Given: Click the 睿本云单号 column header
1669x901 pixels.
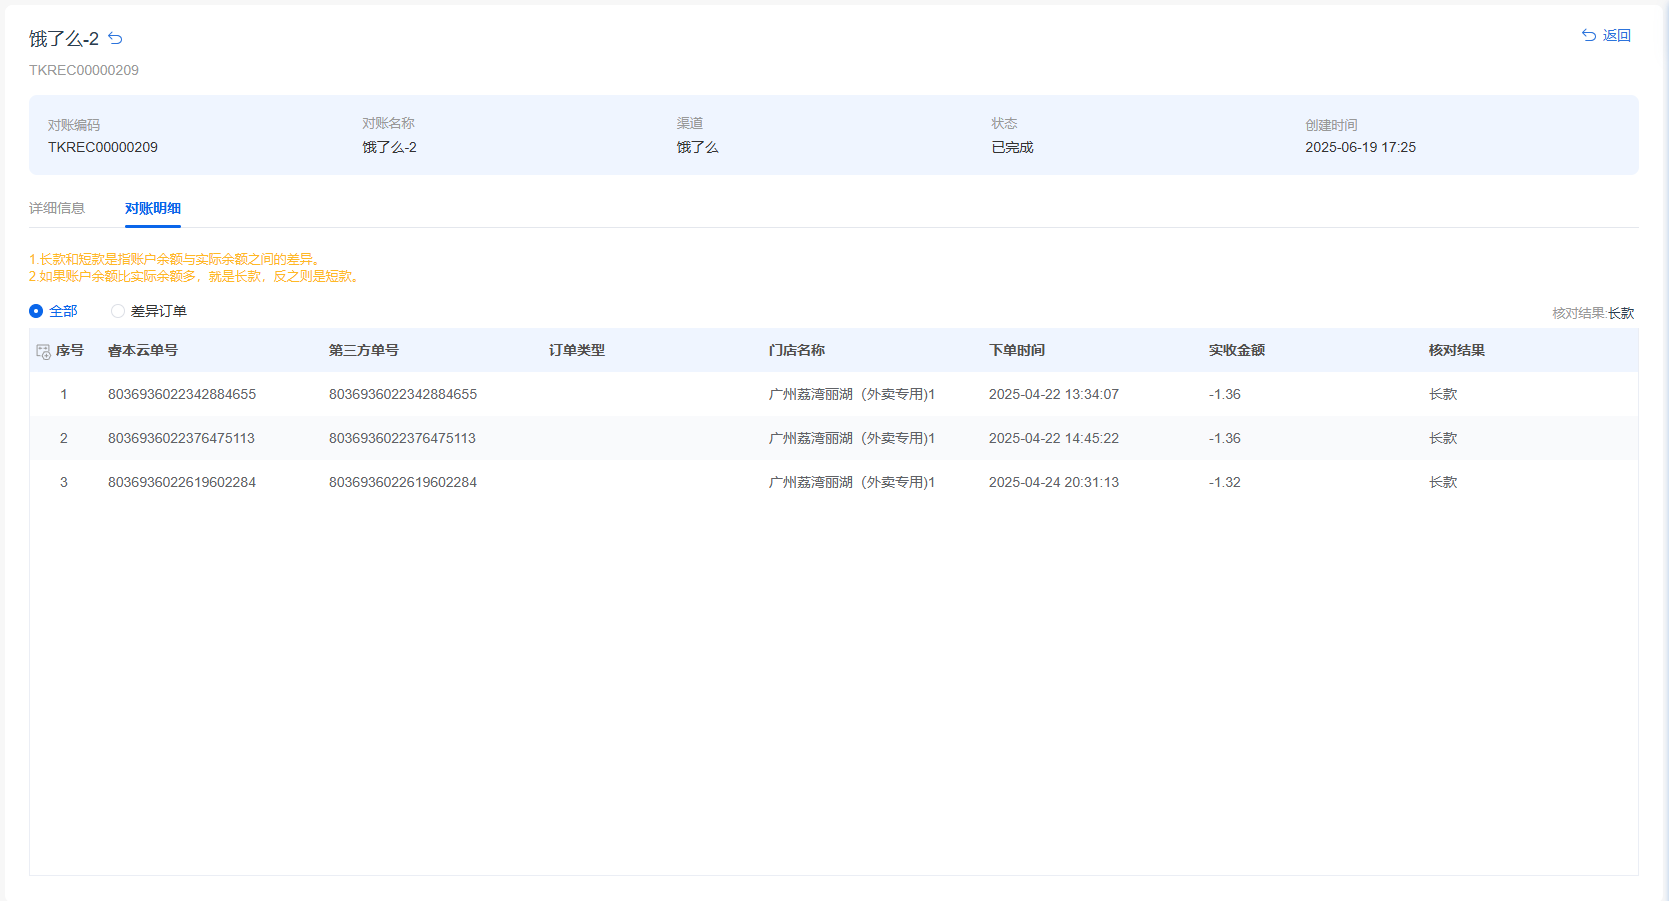Looking at the screenshot, I should pyautogui.click(x=143, y=350).
